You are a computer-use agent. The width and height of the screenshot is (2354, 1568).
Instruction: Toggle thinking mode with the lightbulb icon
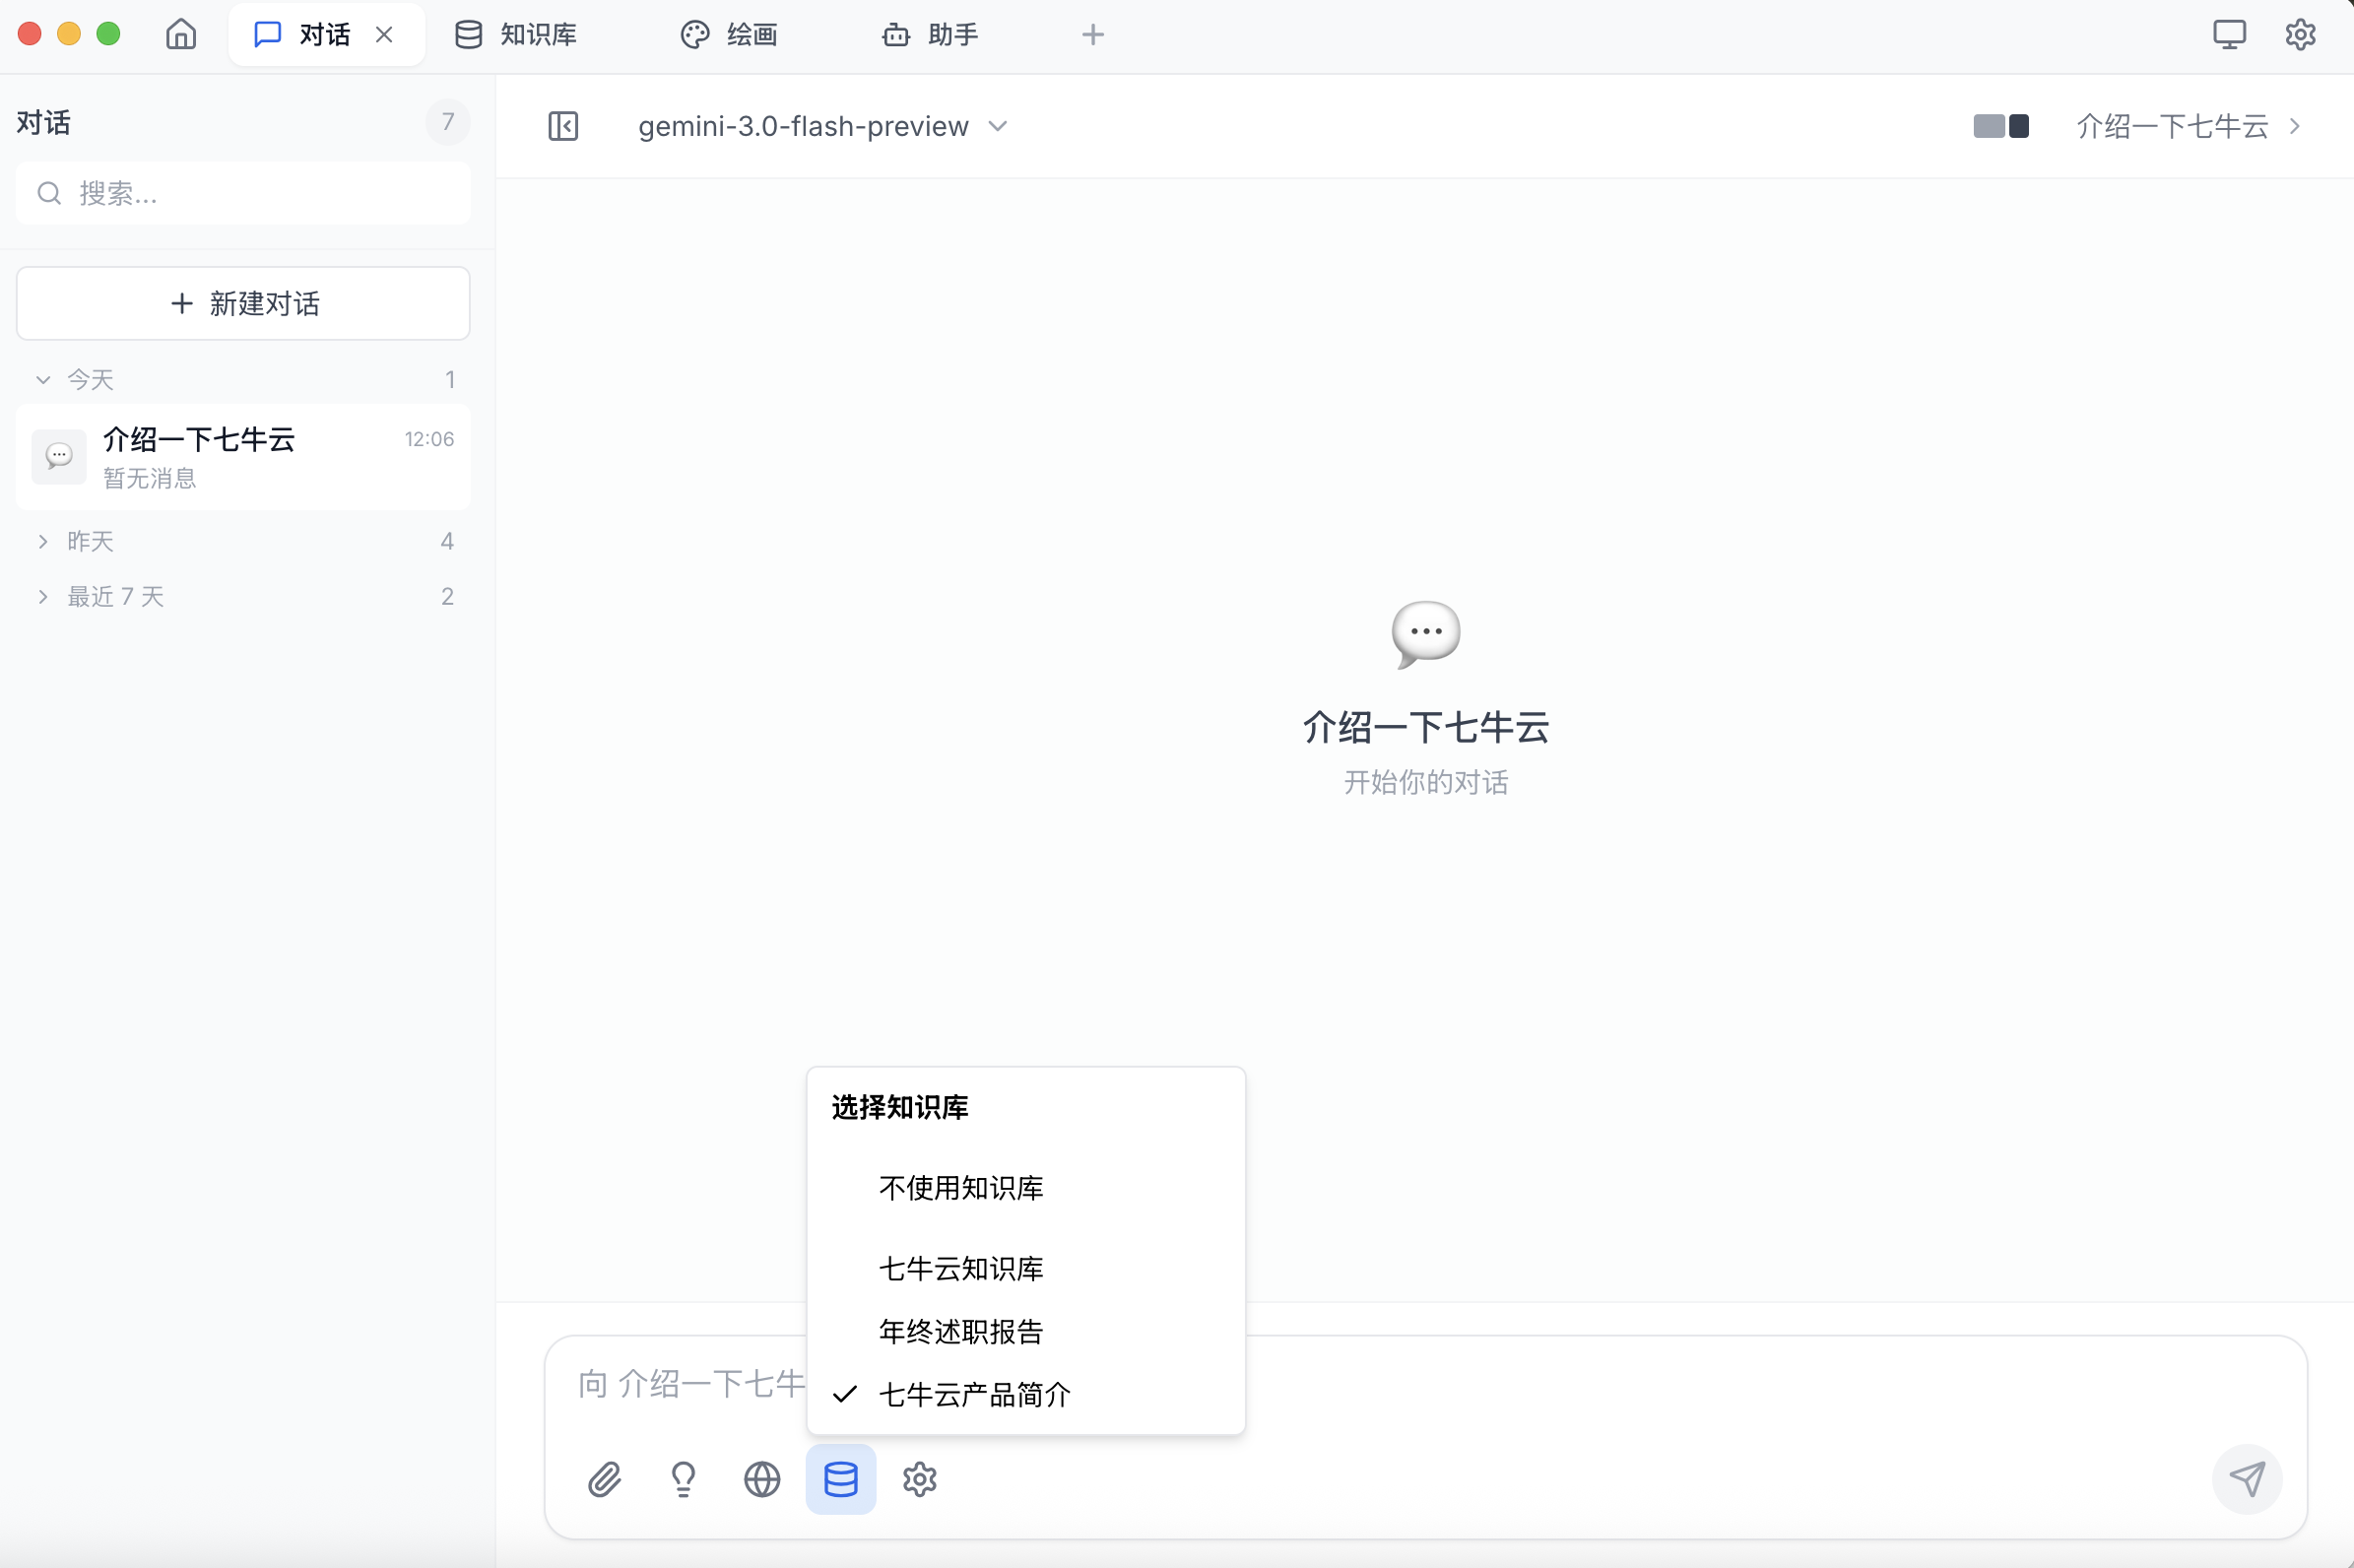(x=683, y=1479)
